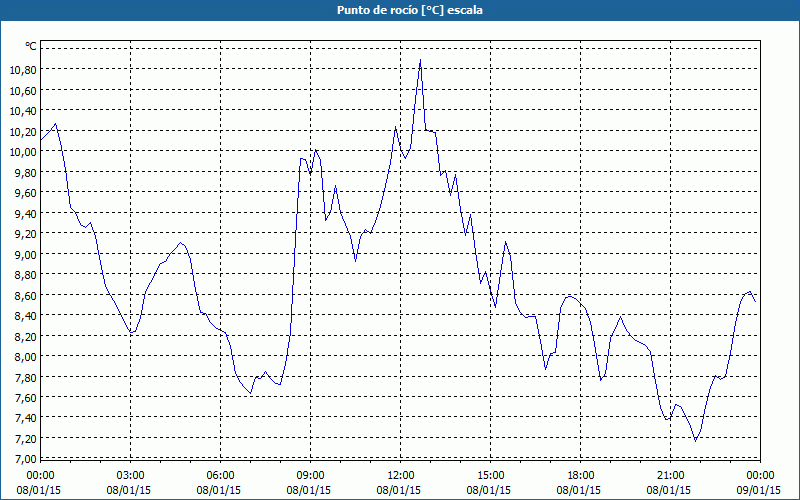This screenshot has width=800, height=500.
Task: Click the '7,80' y-axis value
Action: point(26,377)
